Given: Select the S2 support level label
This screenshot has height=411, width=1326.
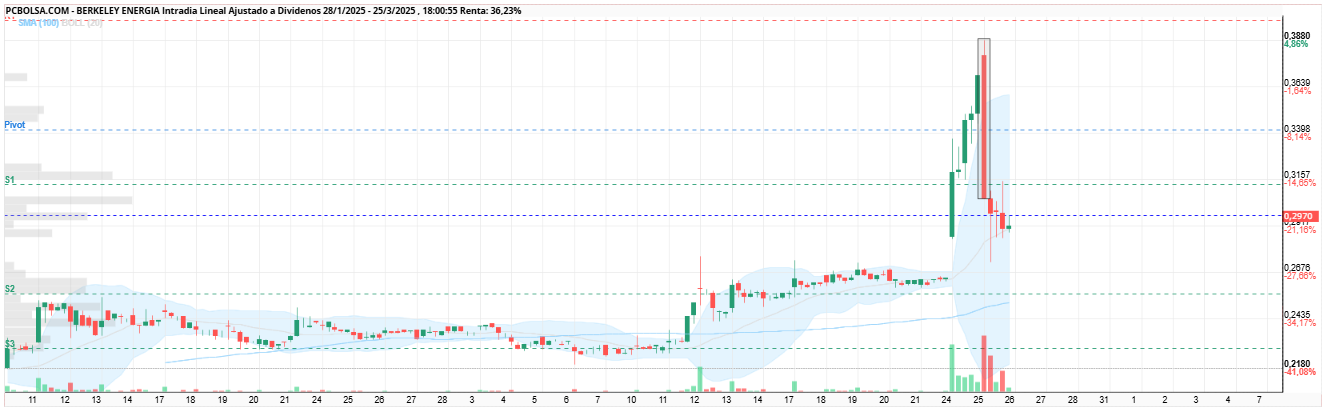Looking at the screenshot, I should point(9,289).
